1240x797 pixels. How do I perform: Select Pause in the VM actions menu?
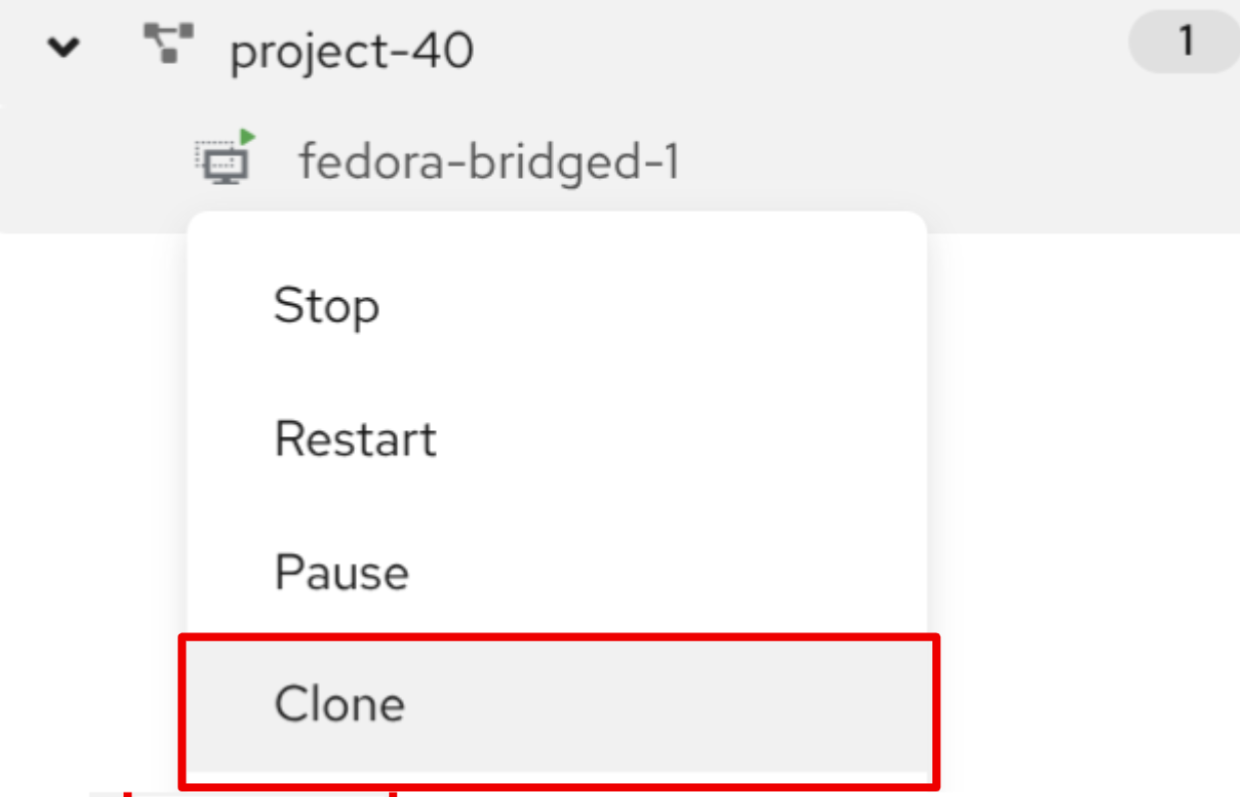tap(341, 572)
